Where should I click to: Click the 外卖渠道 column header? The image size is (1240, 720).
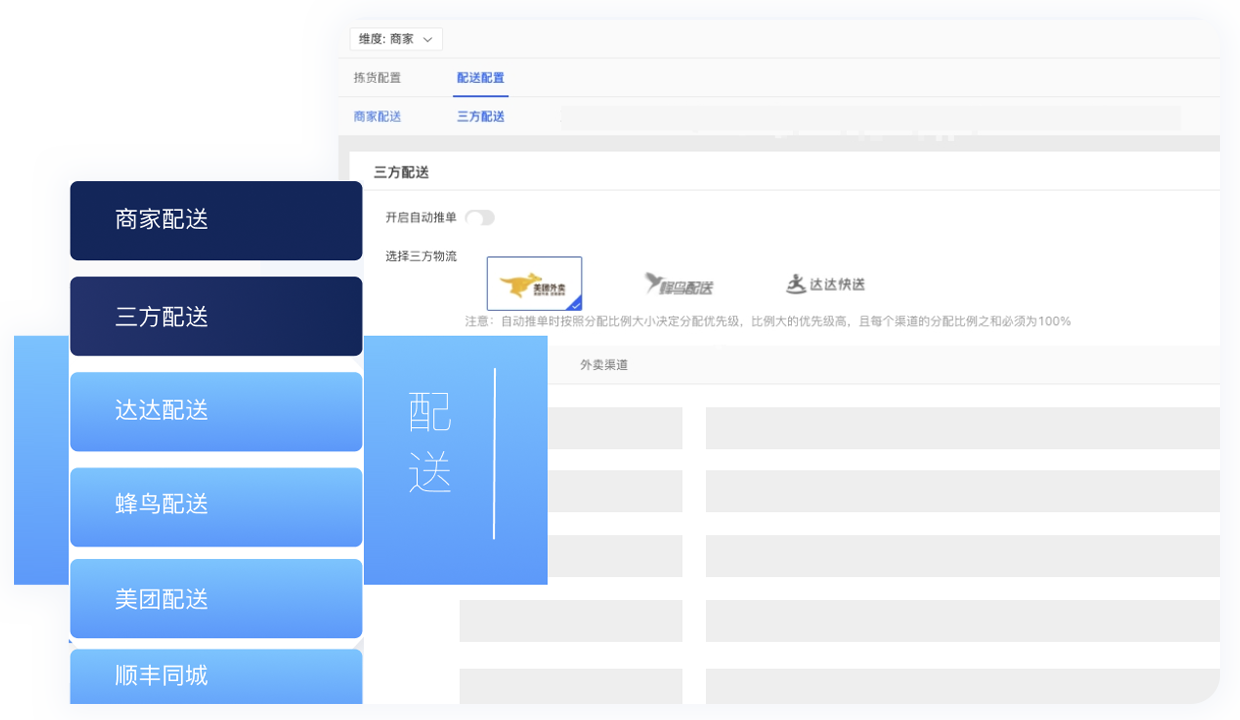coord(604,365)
